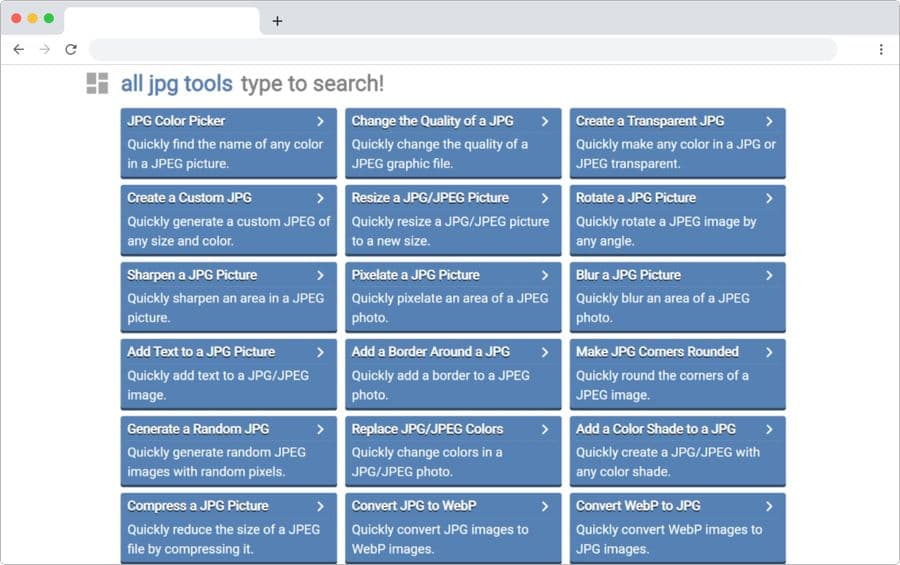Click chevron on Replace JPG/JPEG Colors card
Screen dimensions: 900x565
(545, 429)
